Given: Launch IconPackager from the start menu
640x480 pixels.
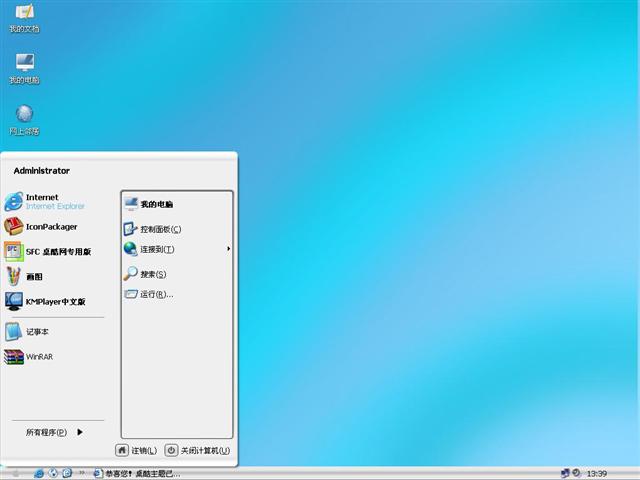Looking at the screenshot, I should coord(41,227).
